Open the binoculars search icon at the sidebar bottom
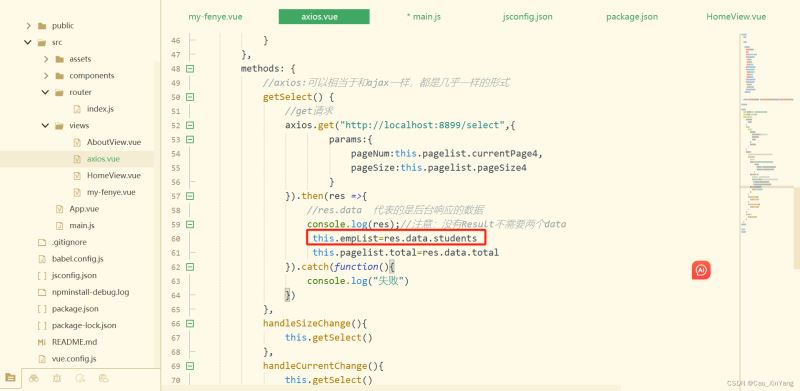 [34, 378]
